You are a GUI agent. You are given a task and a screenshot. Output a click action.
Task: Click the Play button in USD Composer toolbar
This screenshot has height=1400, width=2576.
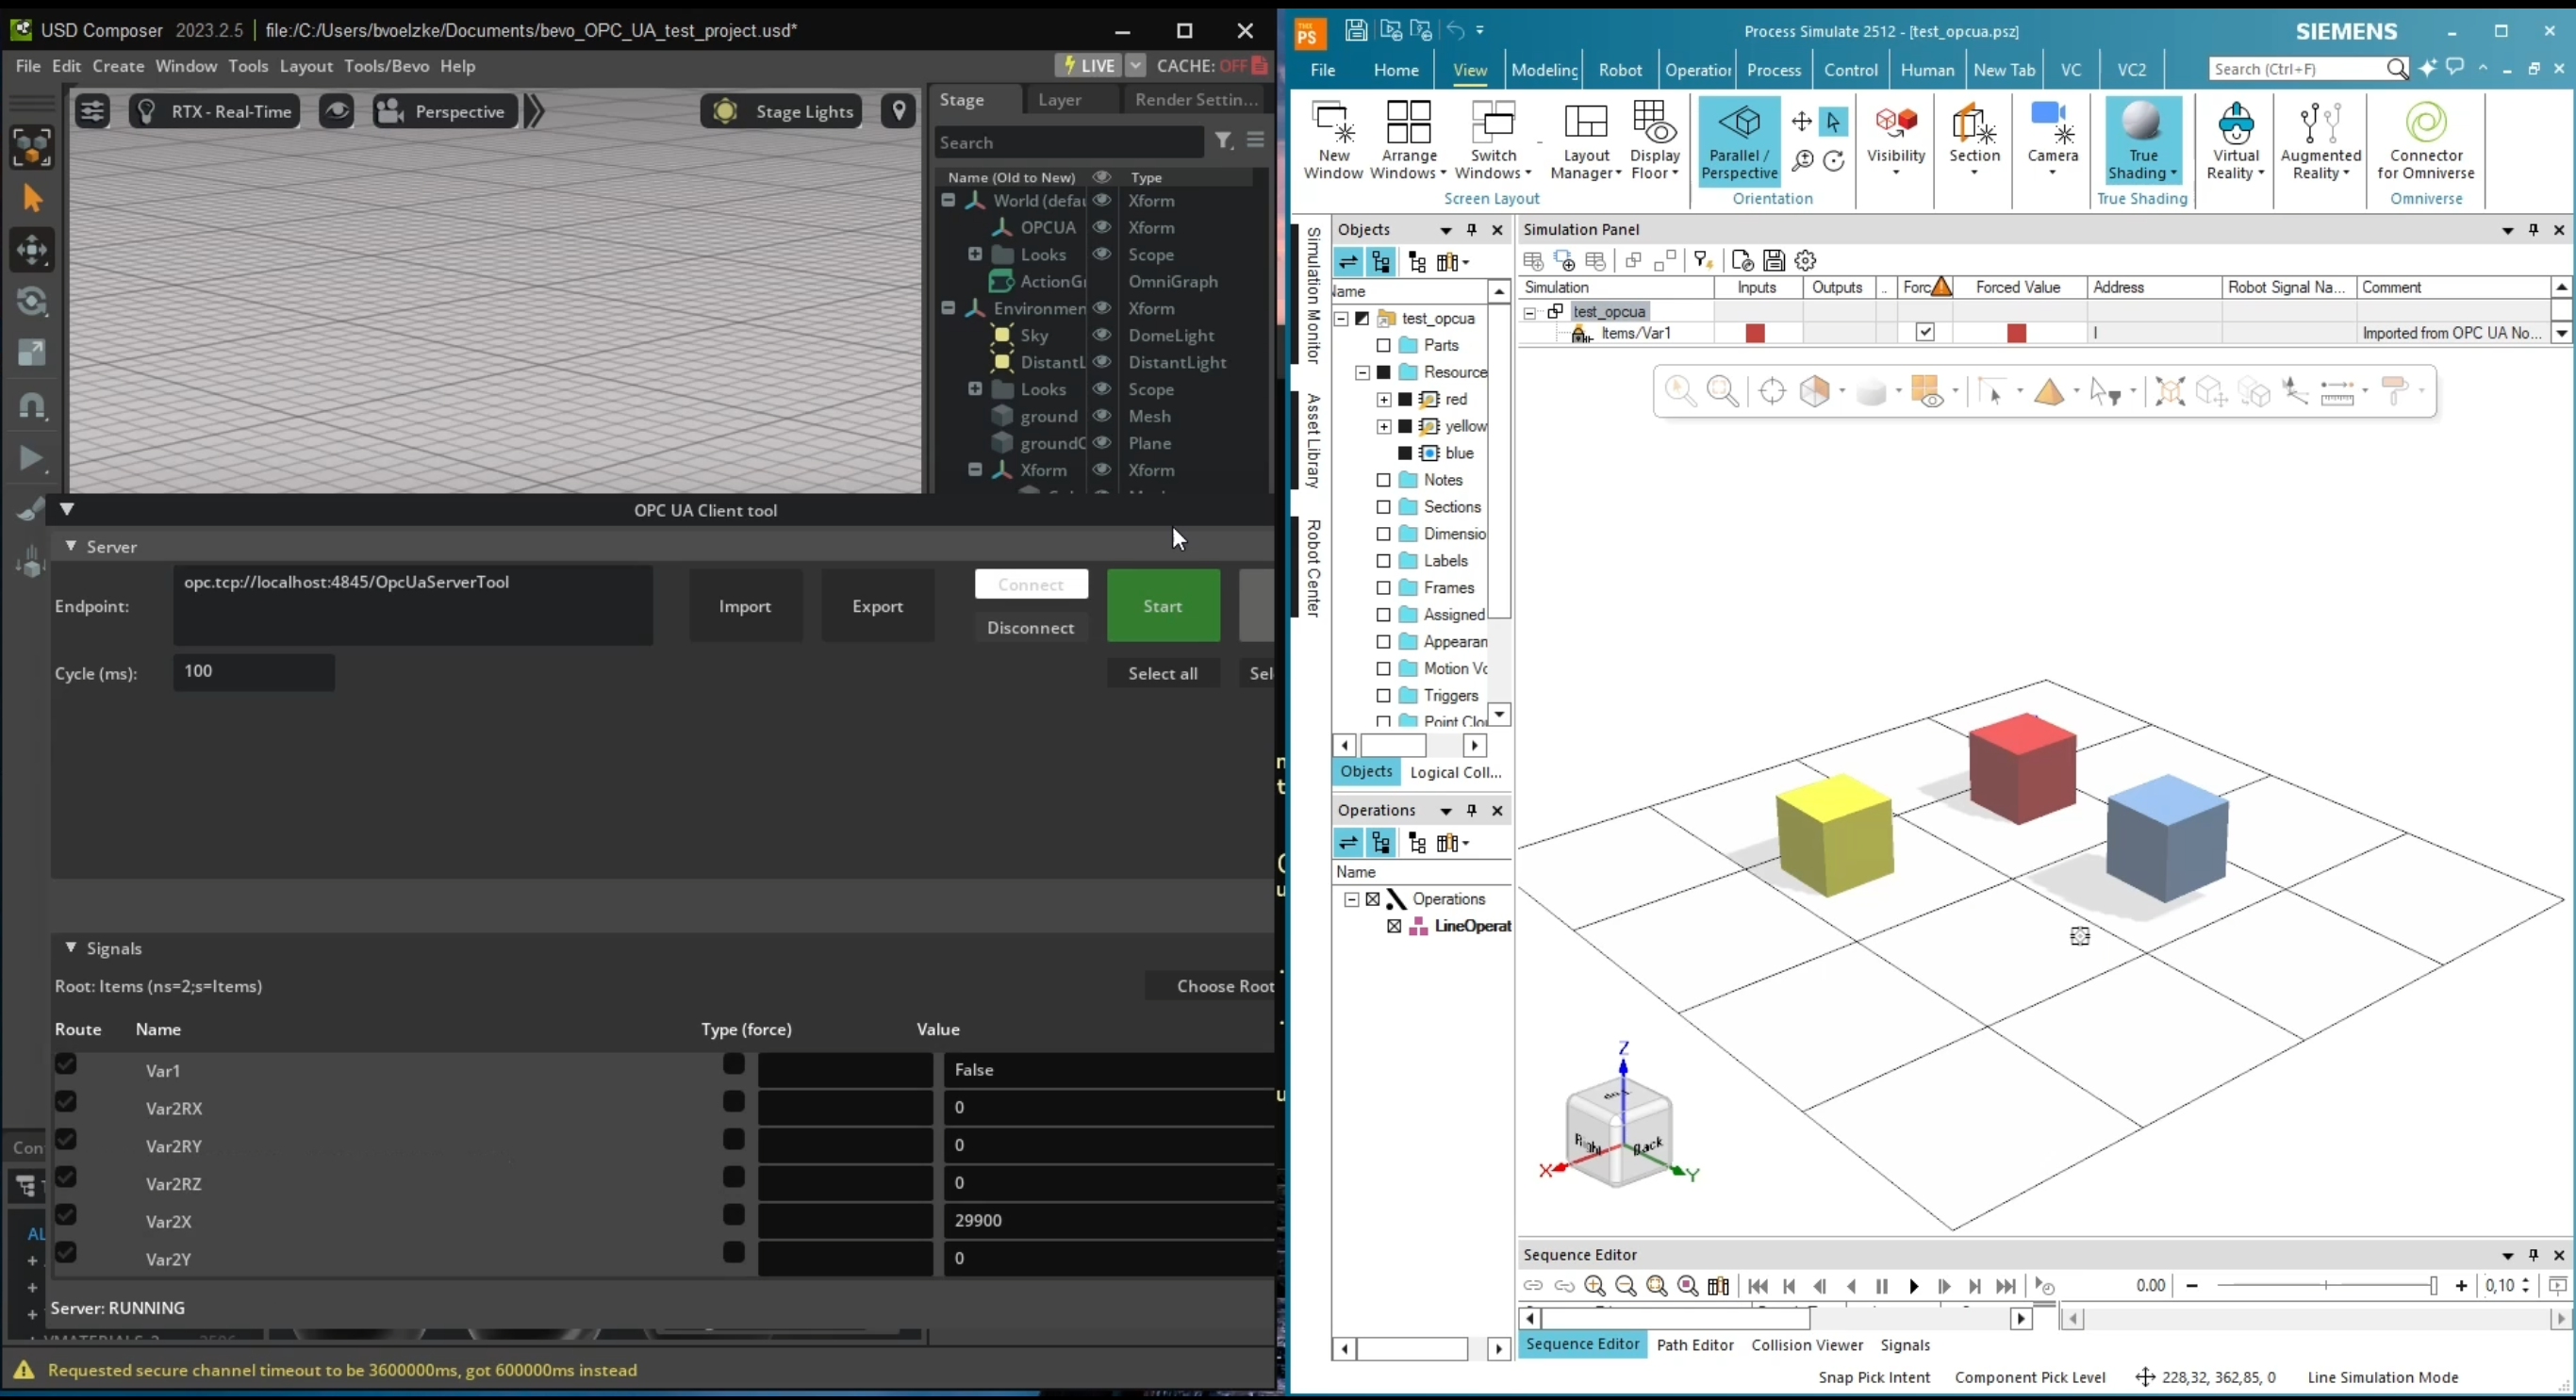pos(32,458)
